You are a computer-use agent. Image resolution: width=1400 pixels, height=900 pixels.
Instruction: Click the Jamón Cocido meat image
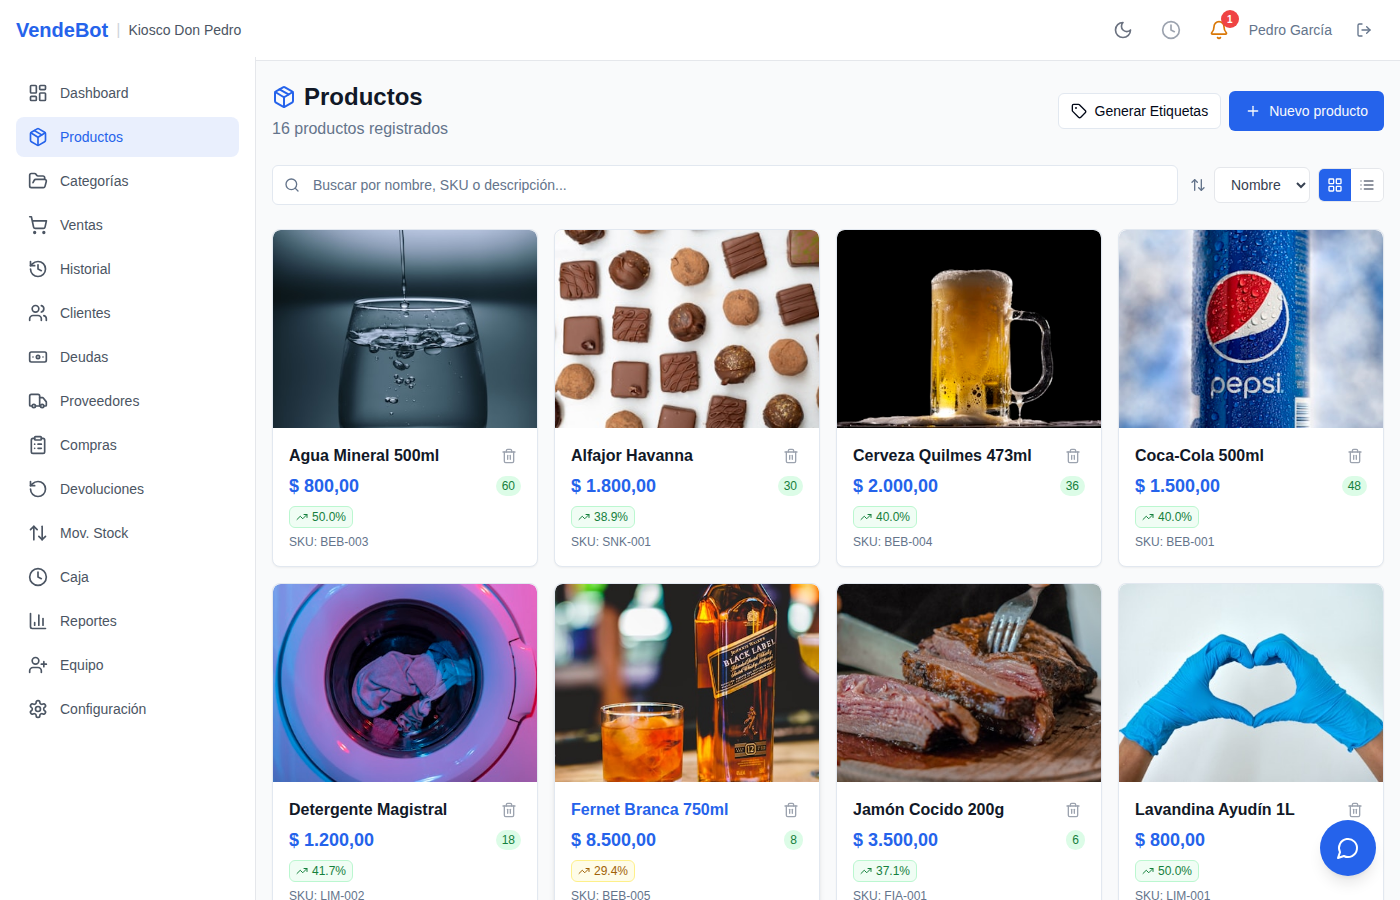[x=969, y=683]
